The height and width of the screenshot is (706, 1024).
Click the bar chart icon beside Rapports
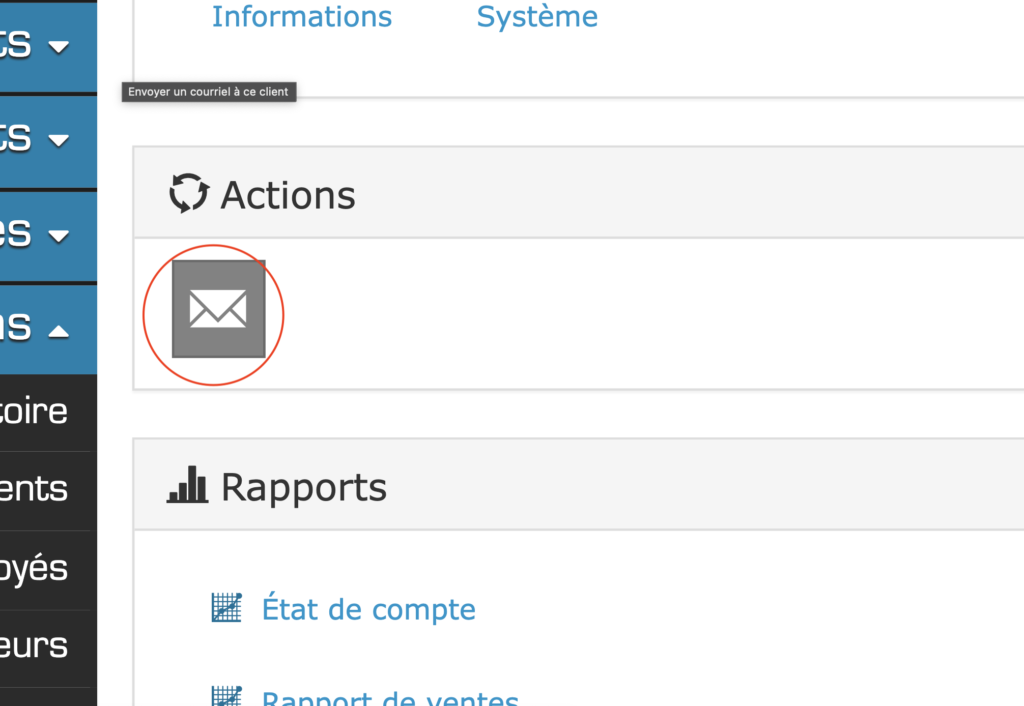pyautogui.click(x=188, y=486)
